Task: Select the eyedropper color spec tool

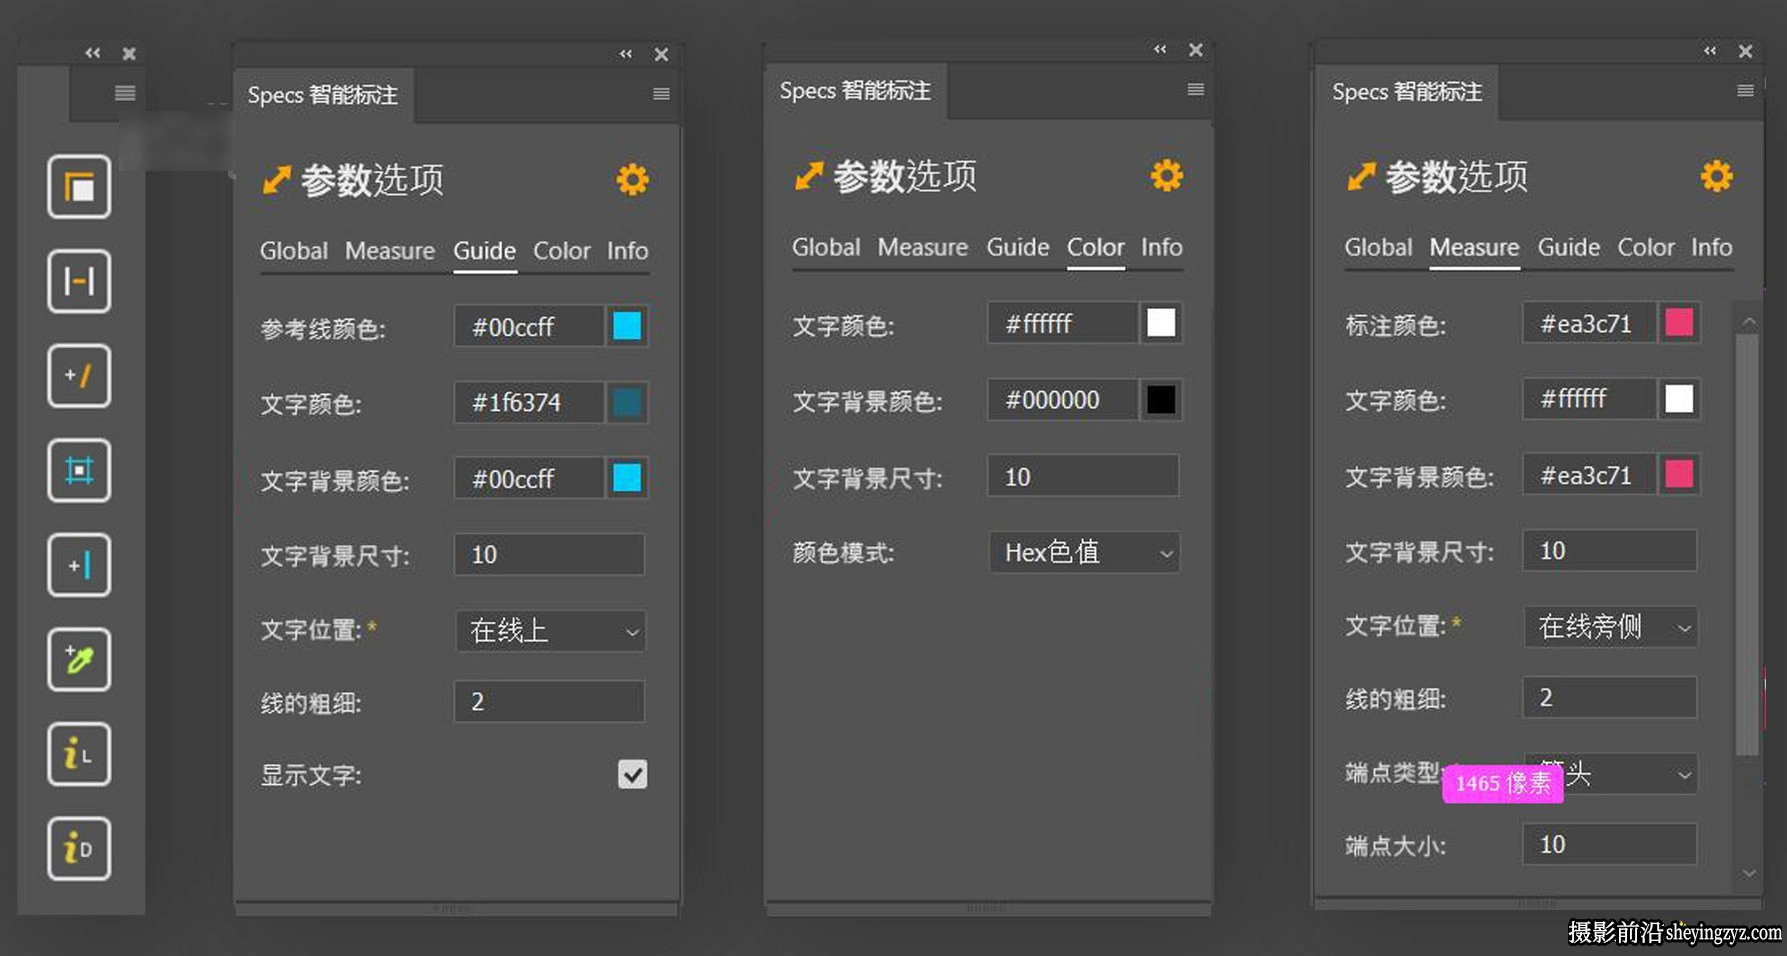Action: (79, 659)
